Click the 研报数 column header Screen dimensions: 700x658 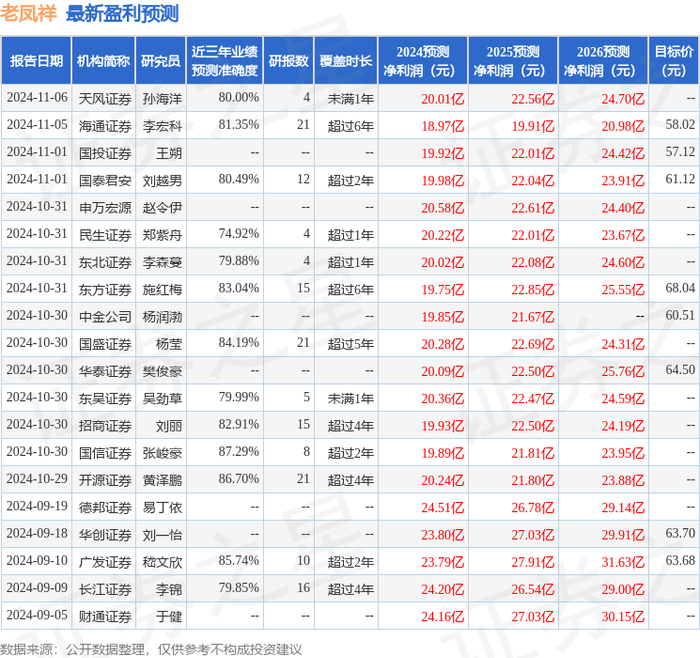(x=288, y=61)
